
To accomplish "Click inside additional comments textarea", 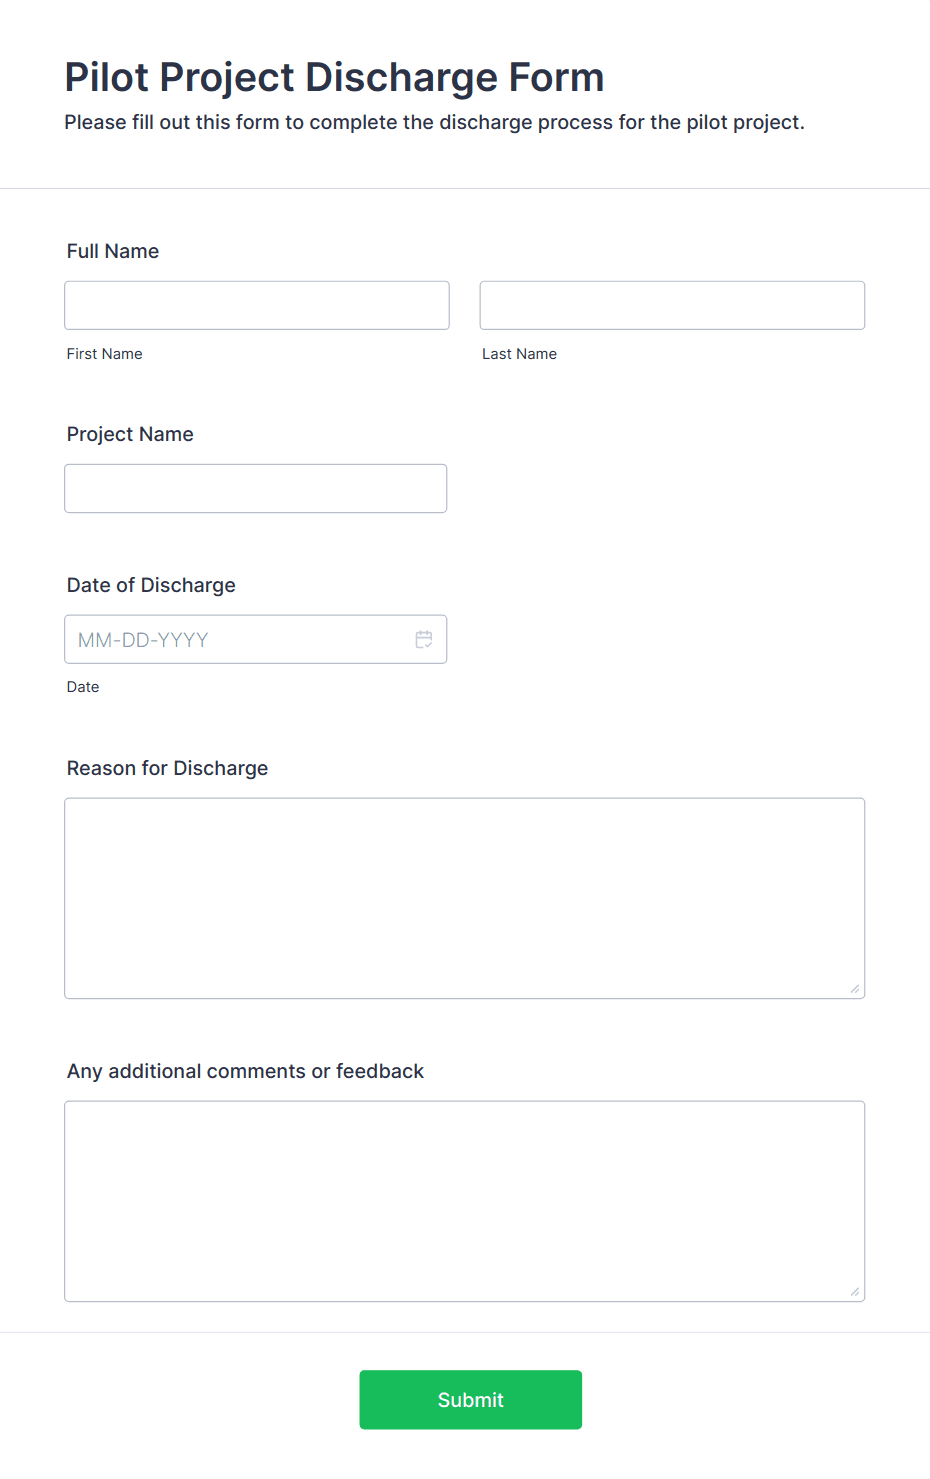I will [x=465, y=1201].
